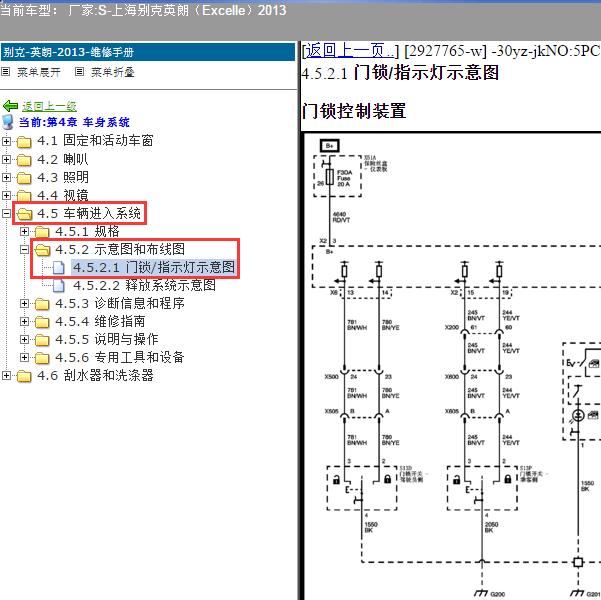Select 4.5.6 专用工具和设备 label
This screenshot has width=601, height=600.
tap(120, 357)
